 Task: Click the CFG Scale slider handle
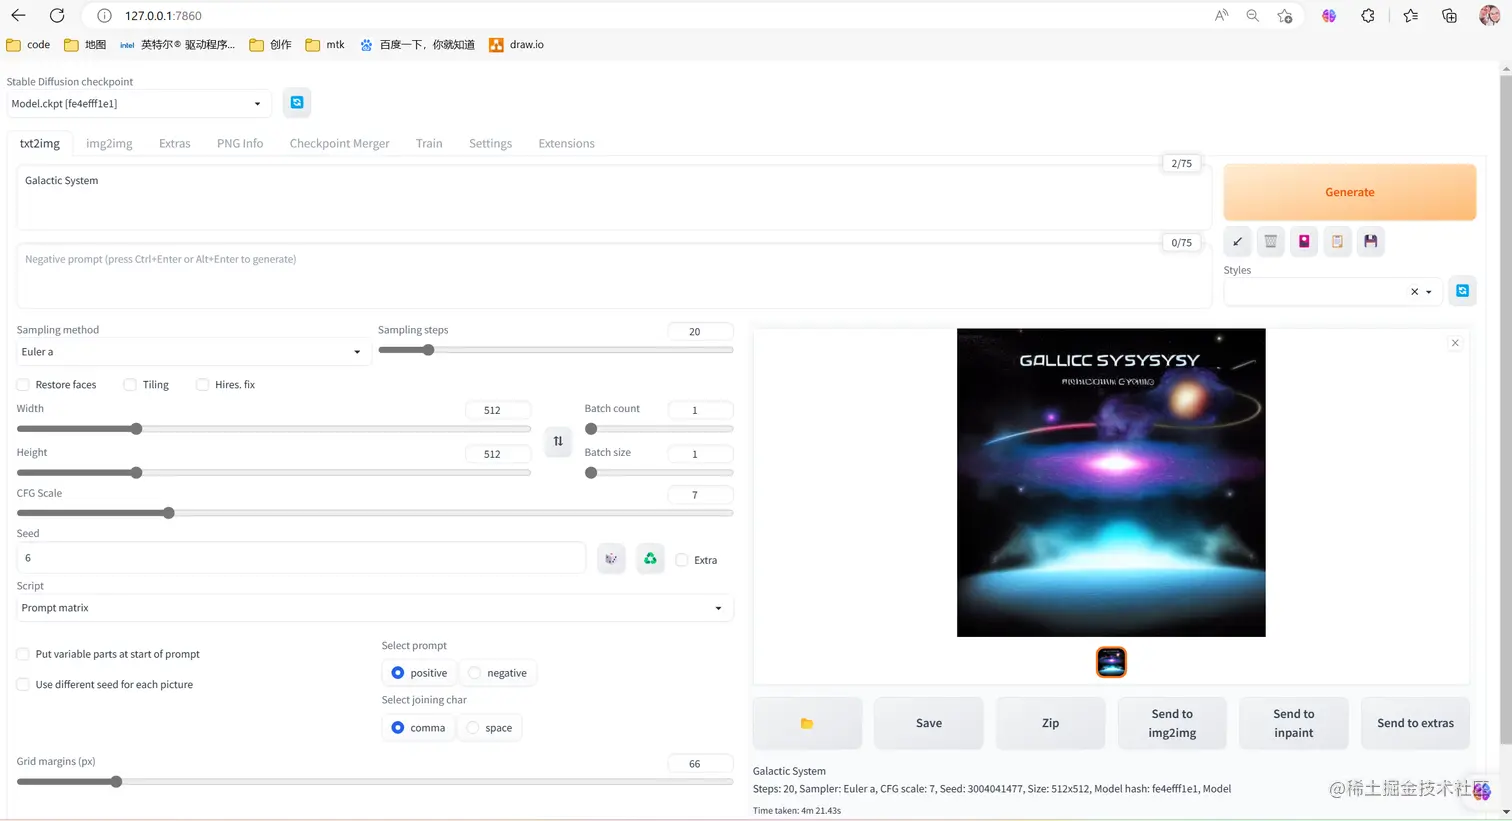pos(169,513)
